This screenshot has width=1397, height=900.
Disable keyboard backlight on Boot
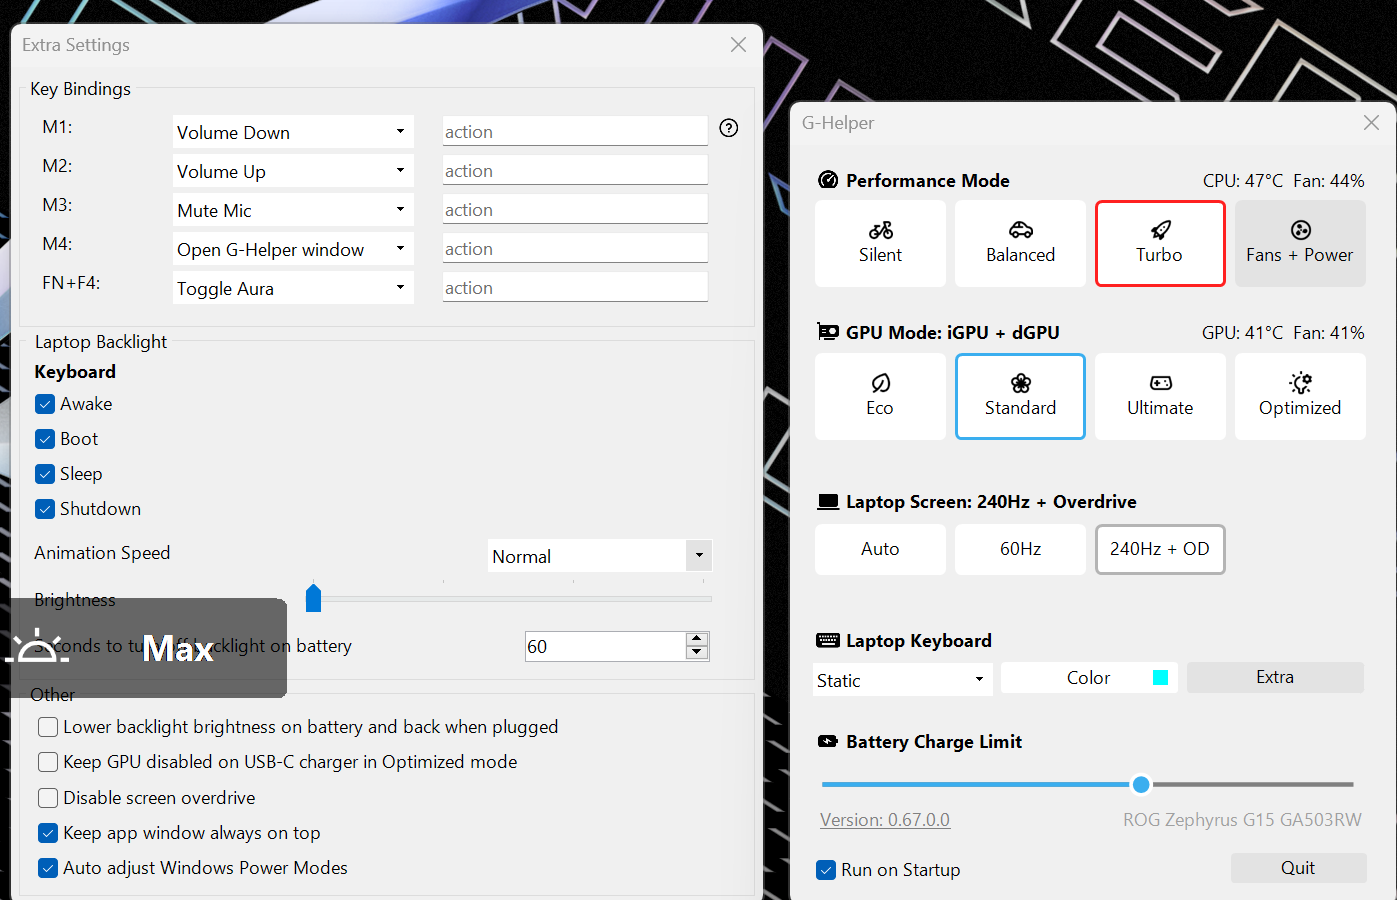(44, 438)
